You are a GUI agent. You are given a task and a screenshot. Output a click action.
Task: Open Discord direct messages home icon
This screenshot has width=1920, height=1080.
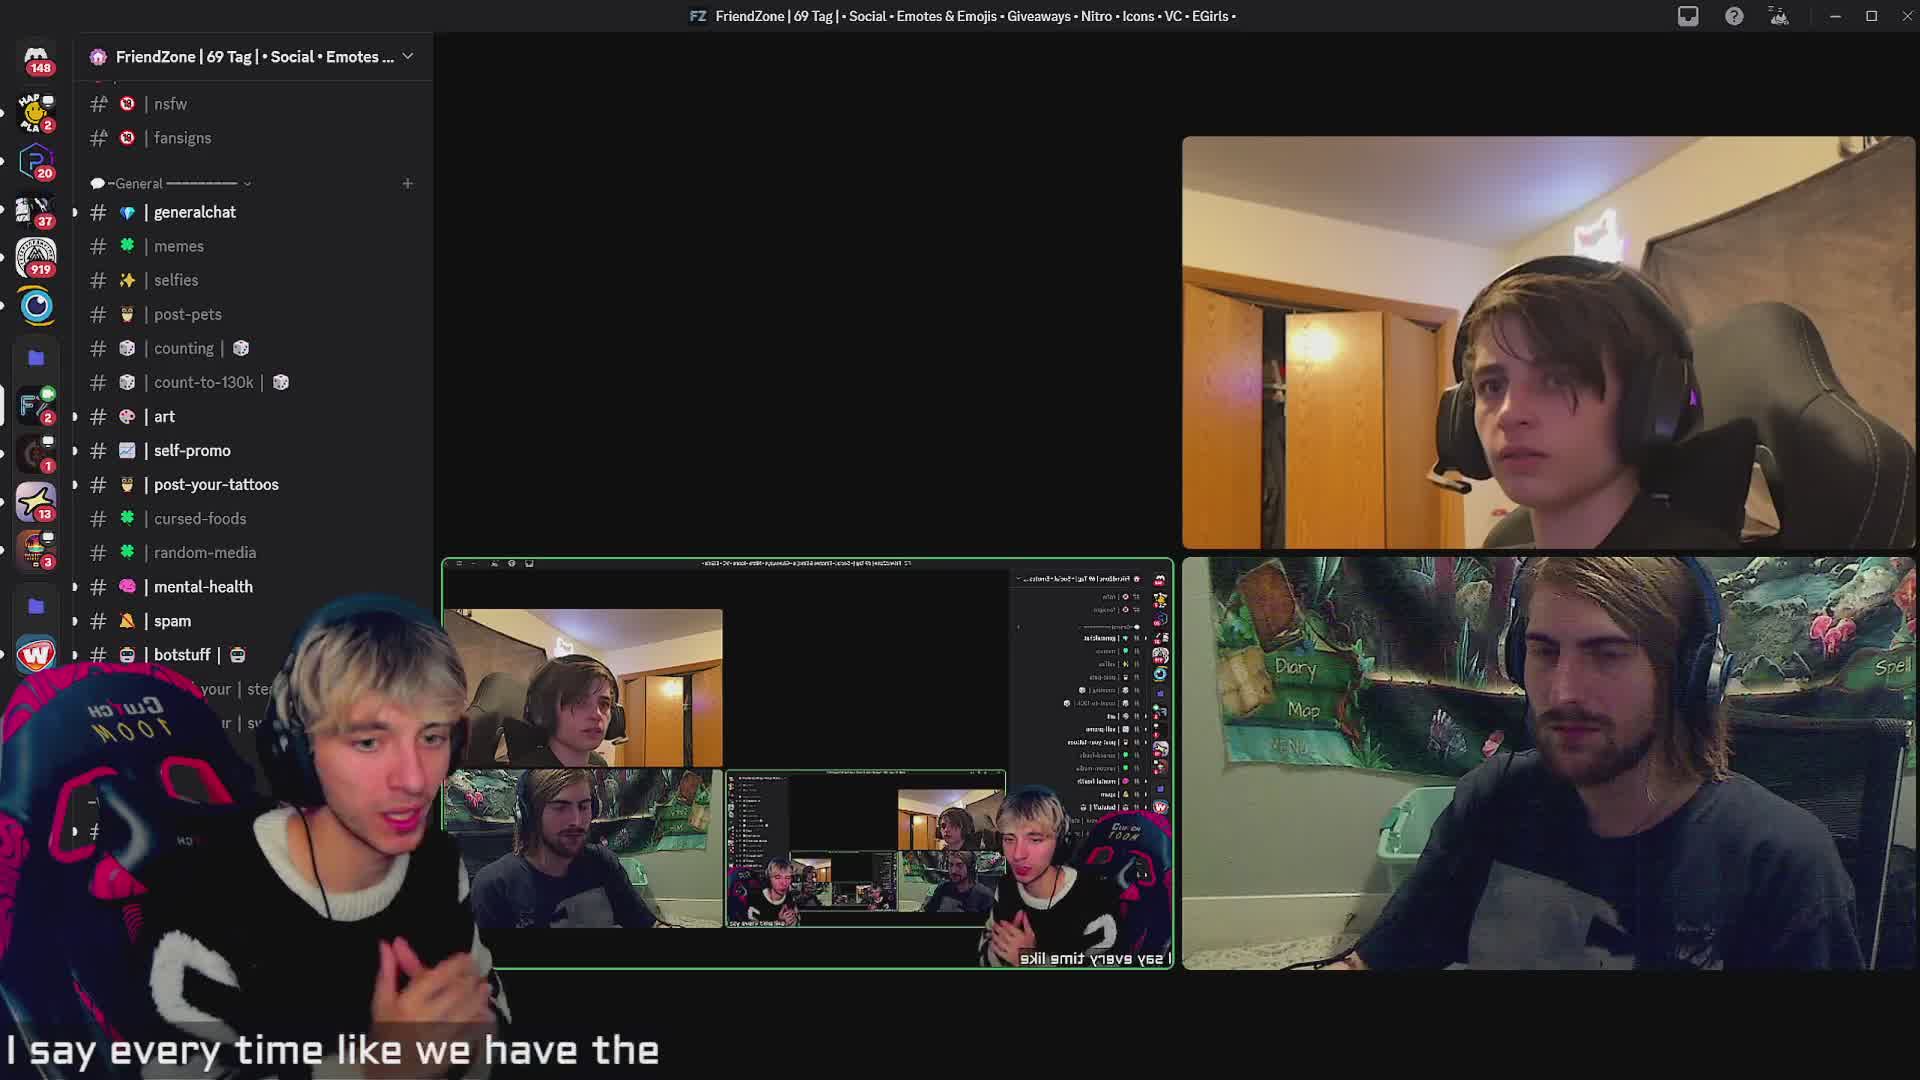pos(36,58)
